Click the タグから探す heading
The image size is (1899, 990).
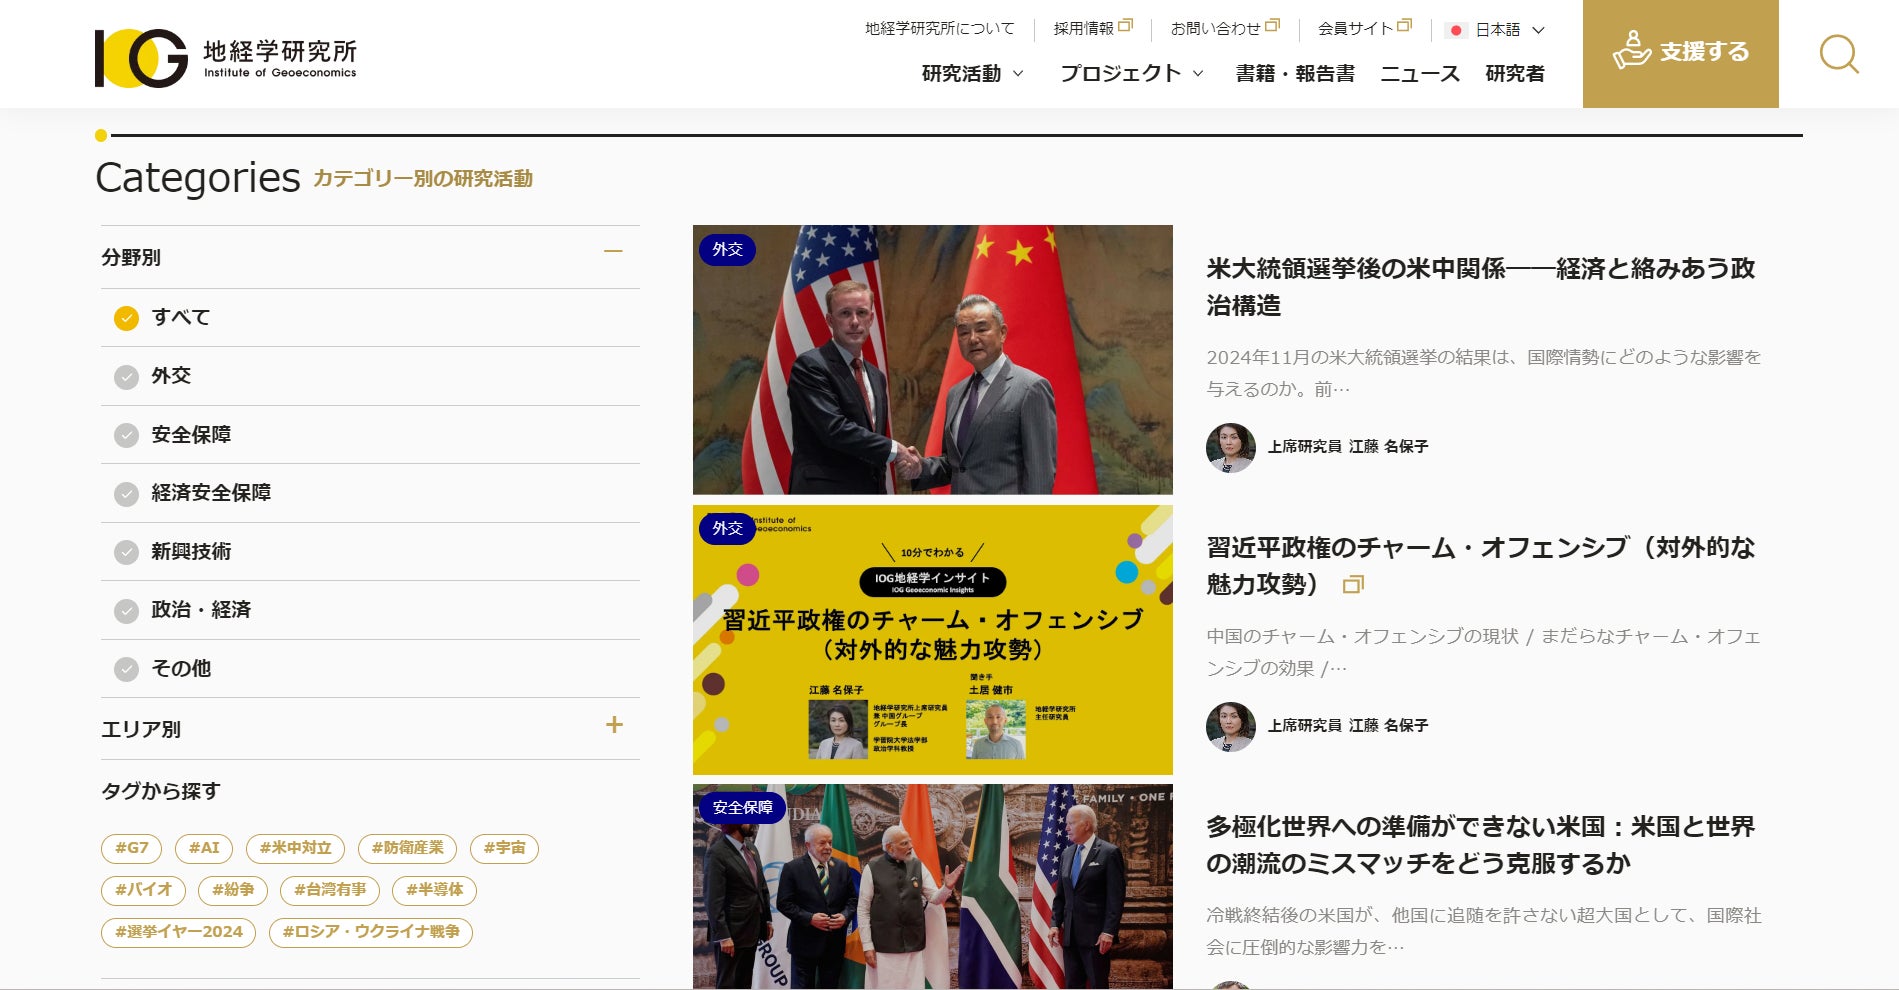click(161, 792)
